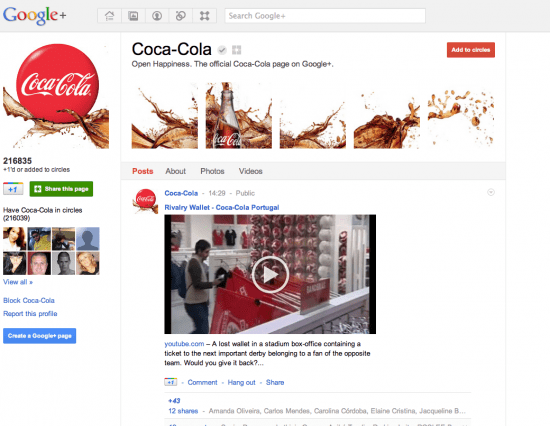Click the 14:29 post timestamp

[217, 193]
